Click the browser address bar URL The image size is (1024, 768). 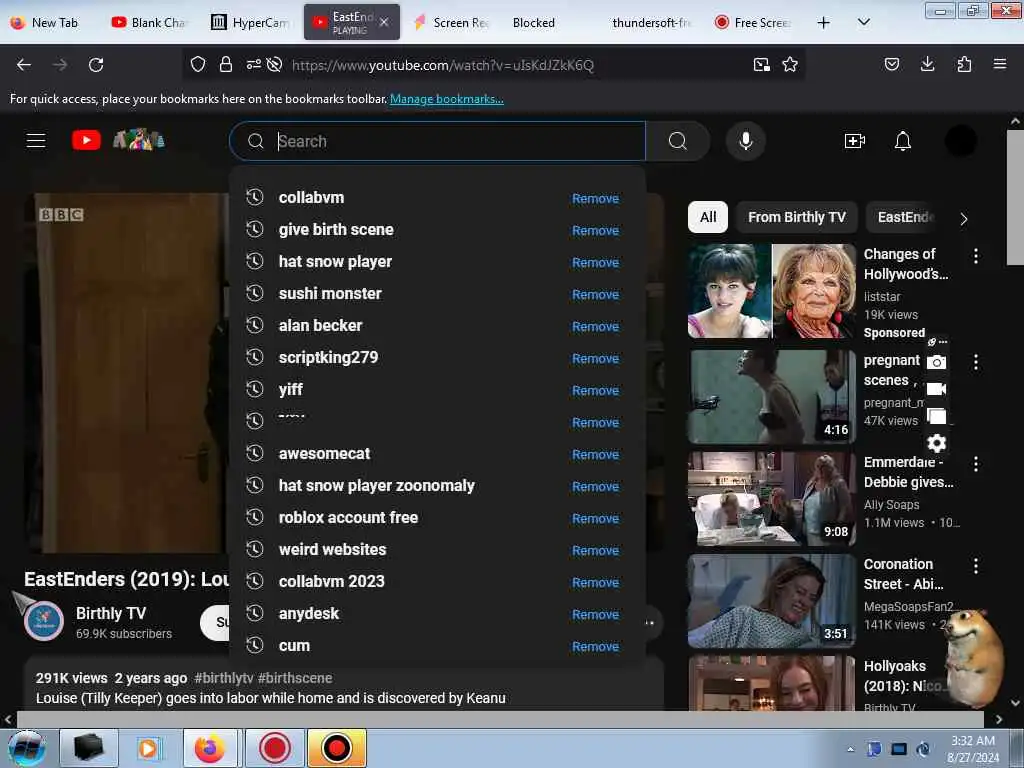tap(443, 65)
